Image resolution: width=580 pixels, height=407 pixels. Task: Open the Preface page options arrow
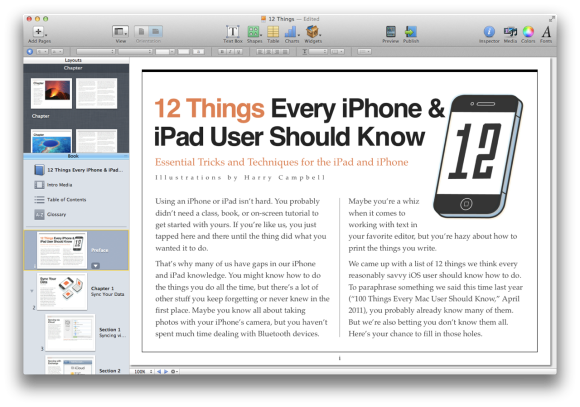(x=95, y=265)
